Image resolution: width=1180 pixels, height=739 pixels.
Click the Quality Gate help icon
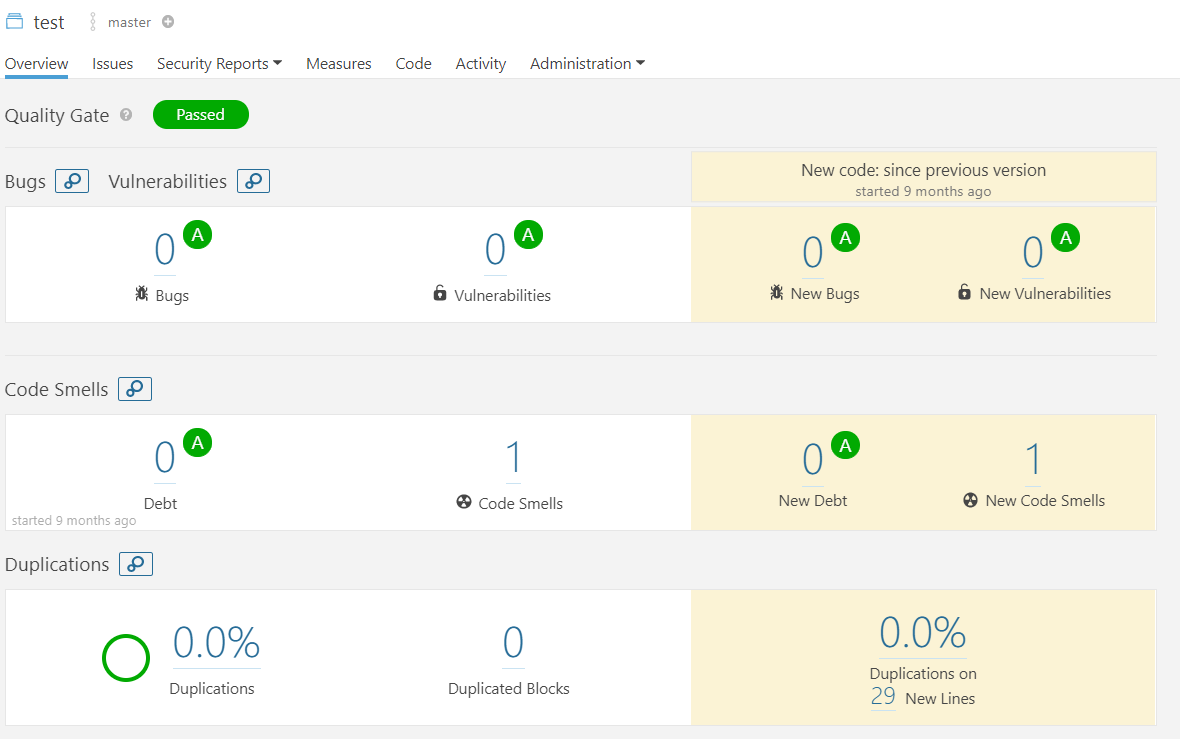click(126, 115)
